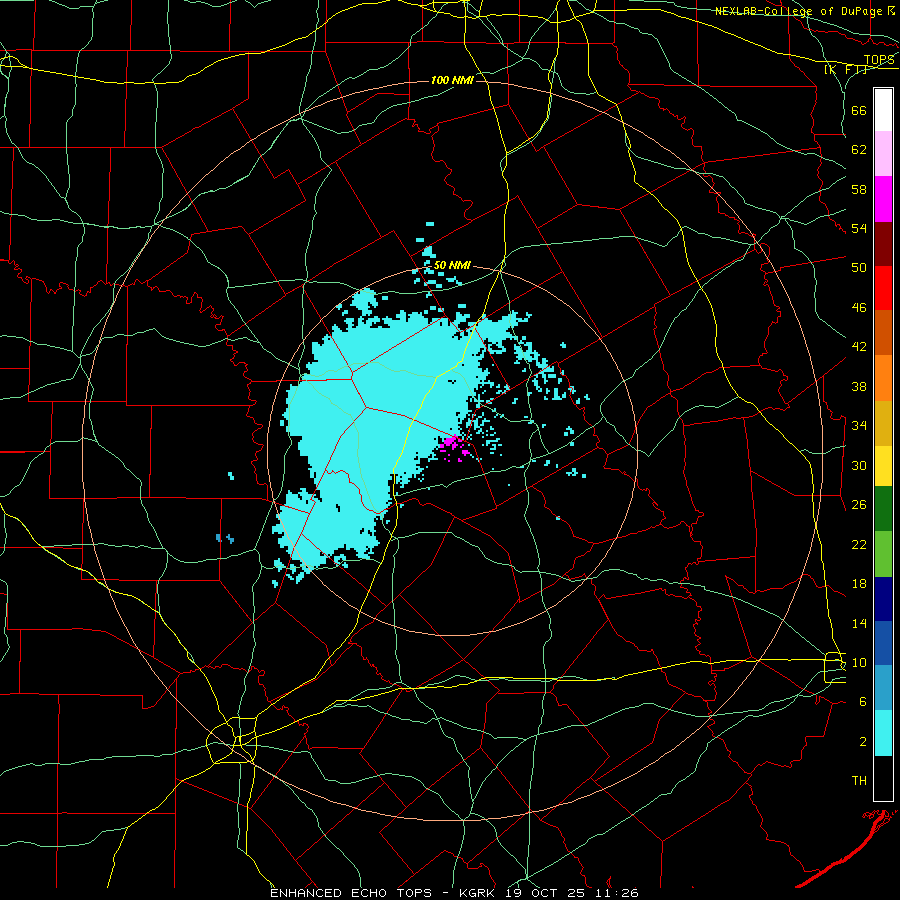Pick the medium blue legend swatch
Viewport: 900px width, 900px height.
point(883,643)
